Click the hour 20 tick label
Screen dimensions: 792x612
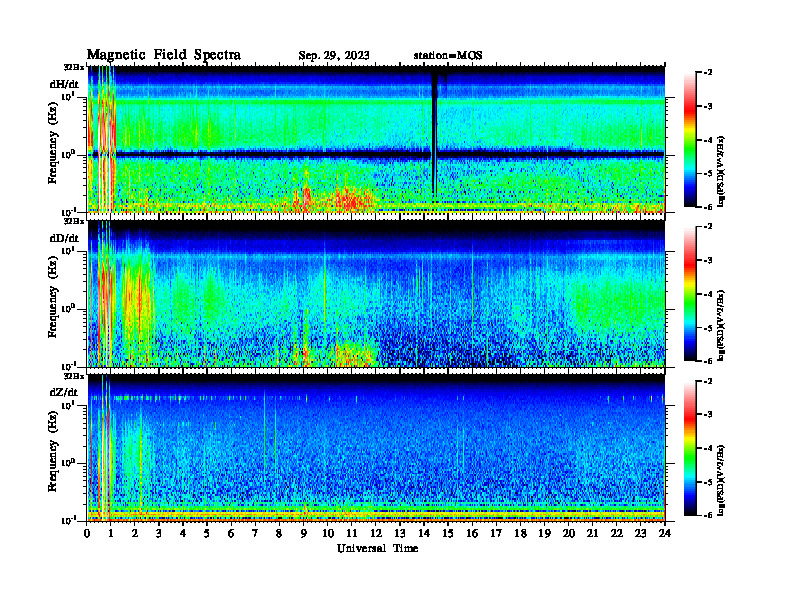569,533
